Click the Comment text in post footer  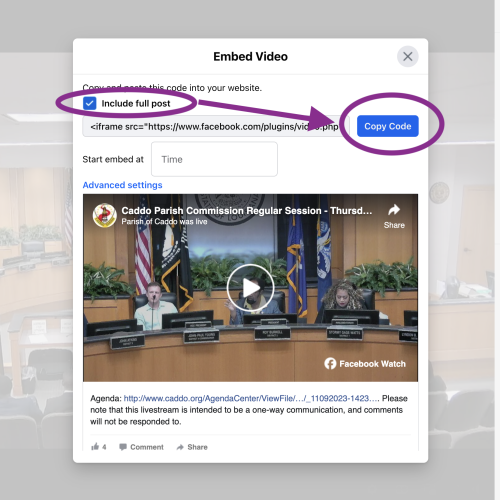pos(147,447)
